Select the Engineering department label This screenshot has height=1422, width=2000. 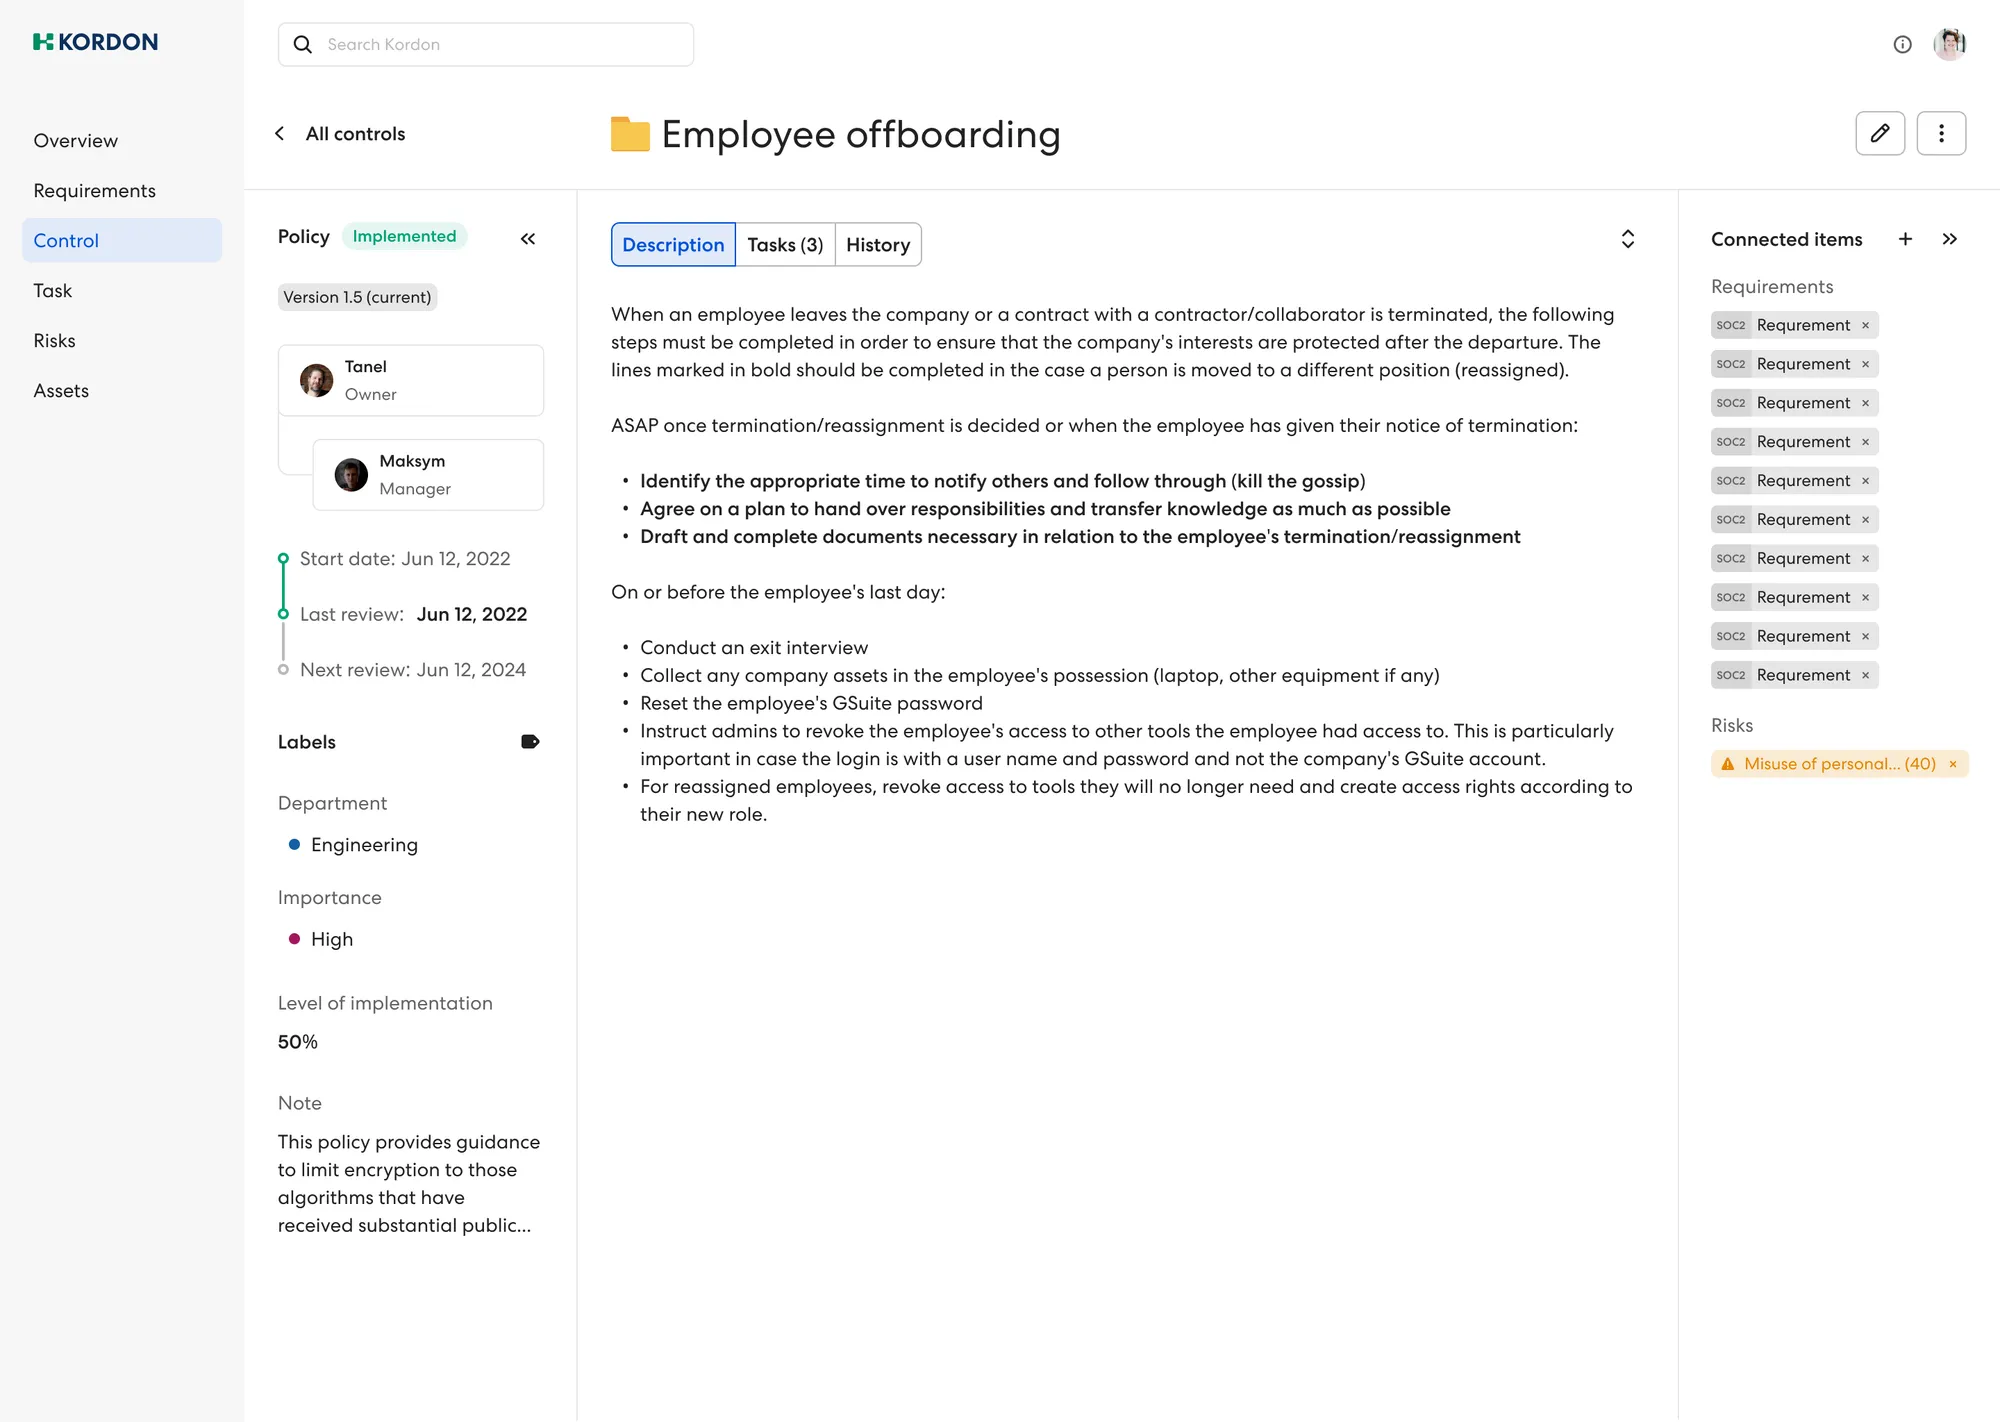(x=353, y=845)
